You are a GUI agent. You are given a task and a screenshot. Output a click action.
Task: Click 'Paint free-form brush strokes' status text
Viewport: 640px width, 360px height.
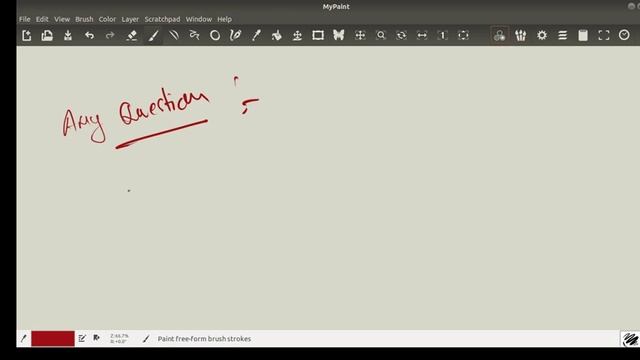pyautogui.click(x=204, y=339)
